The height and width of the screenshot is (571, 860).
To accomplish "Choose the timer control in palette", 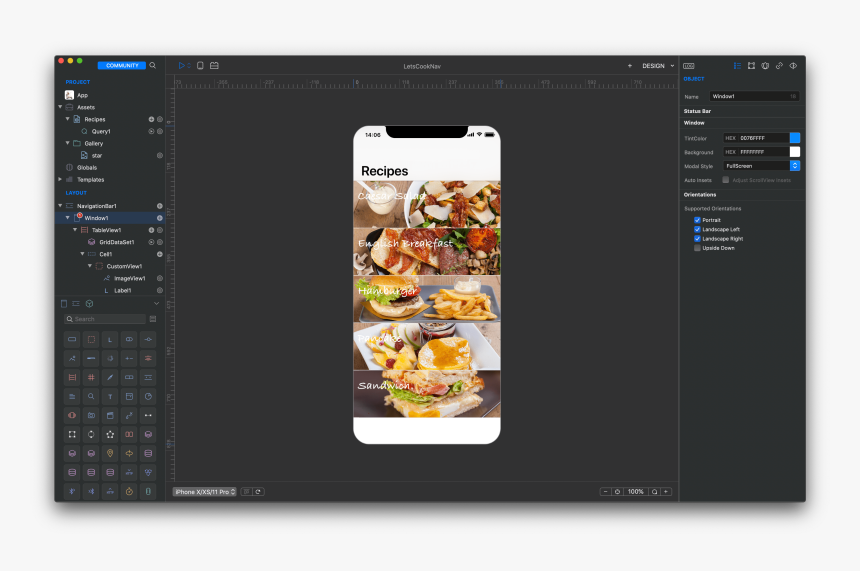I will click(129, 491).
